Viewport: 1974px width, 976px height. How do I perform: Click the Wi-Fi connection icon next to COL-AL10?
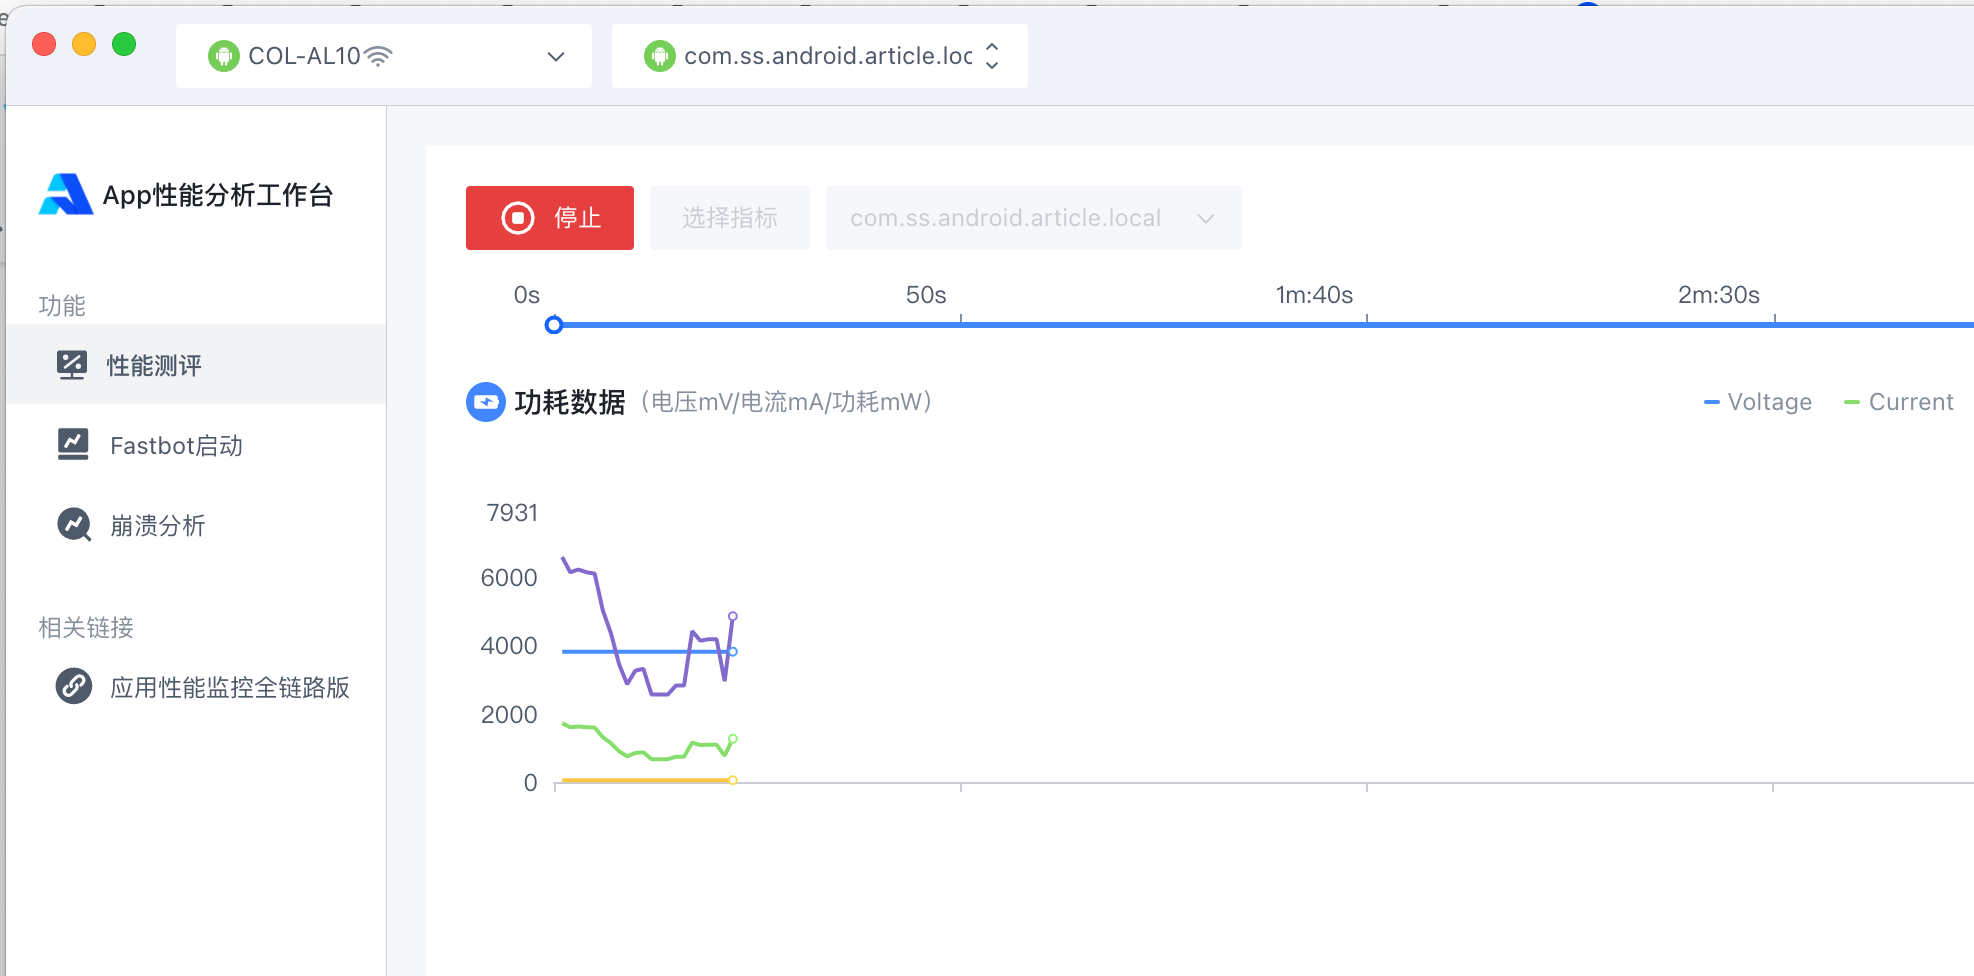tap(378, 56)
